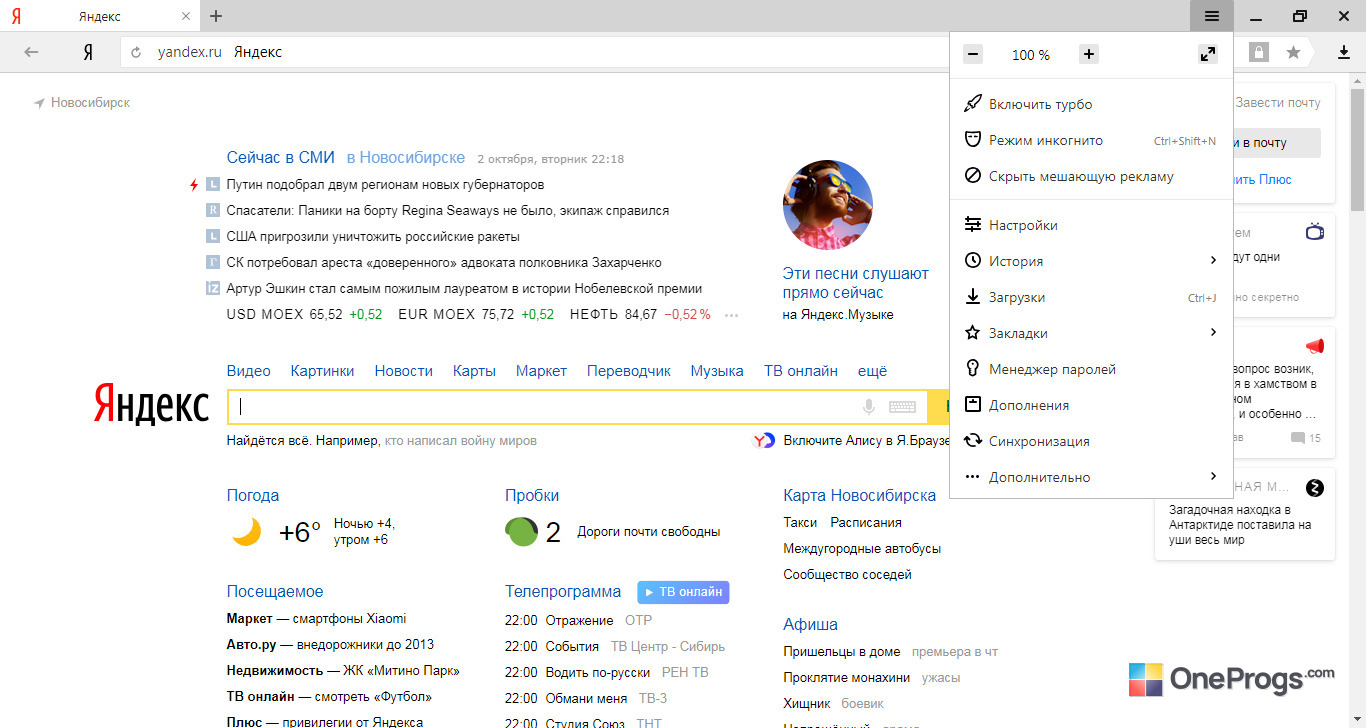Open the Новости service link
The width and height of the screenshot is (1366, 728).
(404, 371)
